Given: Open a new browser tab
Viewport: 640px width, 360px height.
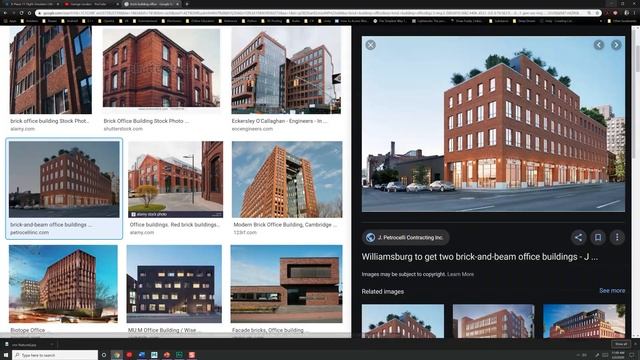Looking at the screenshot, I should click(x=187, y=4).
